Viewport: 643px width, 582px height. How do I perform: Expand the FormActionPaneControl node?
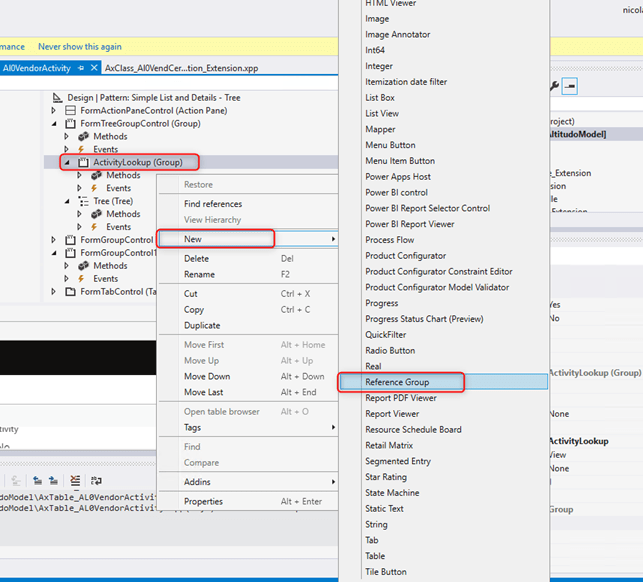[x=55, y=110]
